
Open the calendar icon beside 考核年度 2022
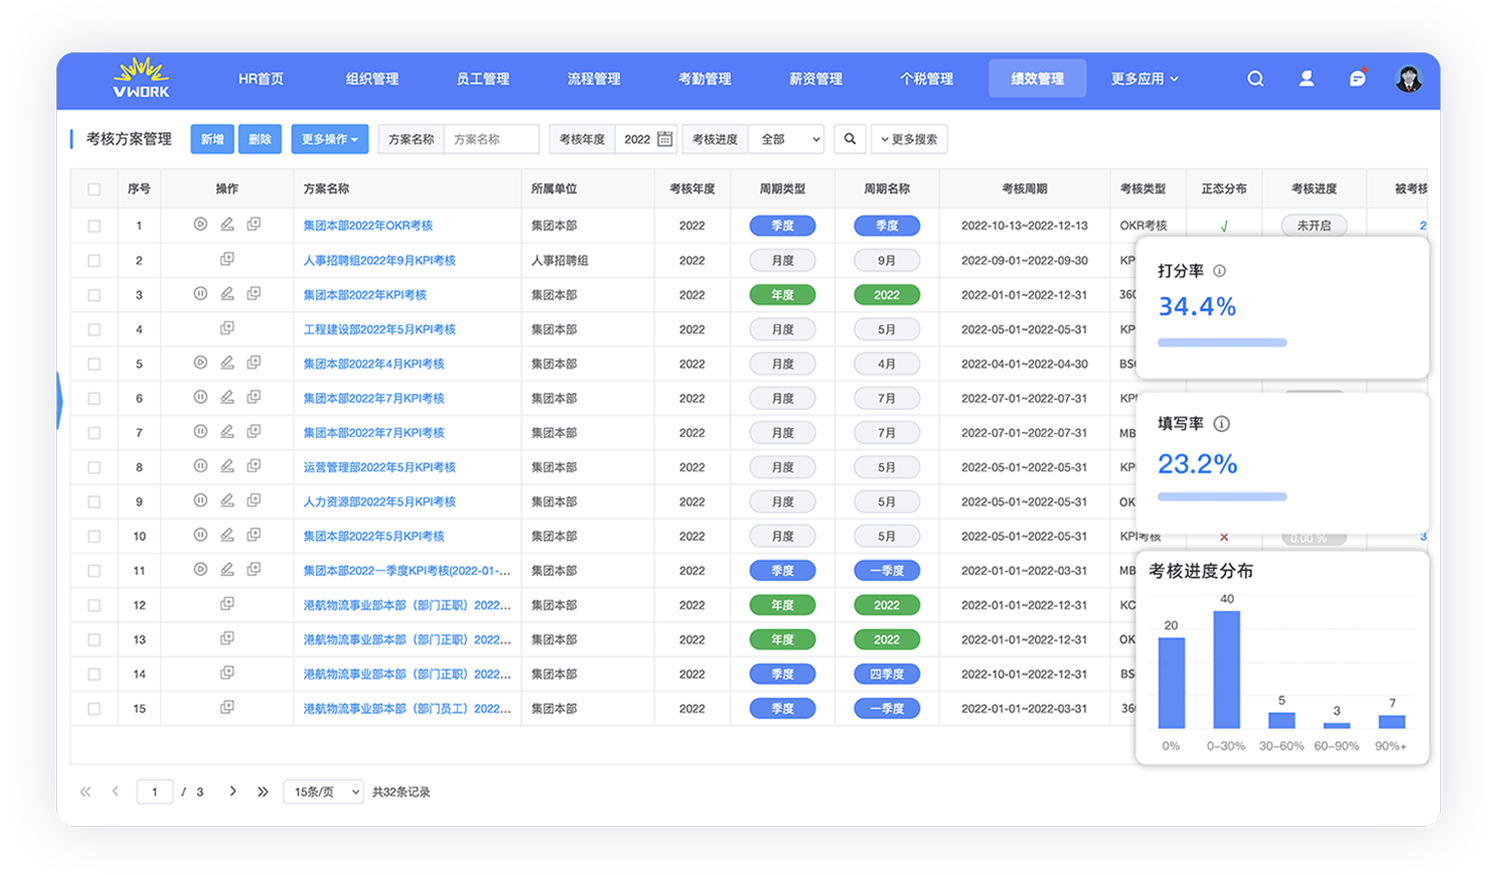[665, 139]
